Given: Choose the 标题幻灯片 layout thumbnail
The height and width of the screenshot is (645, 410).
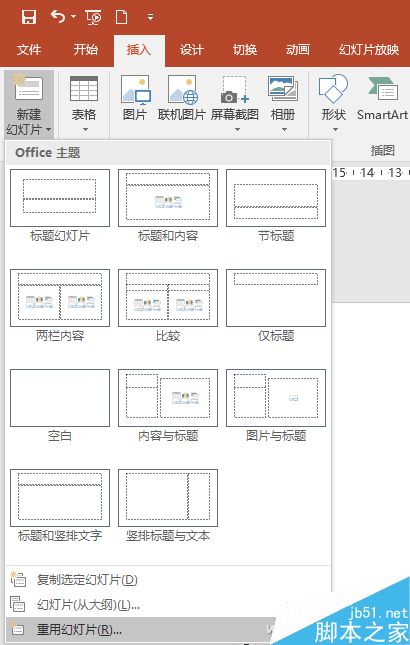Looking at the screenshot, I should (60, 198).
